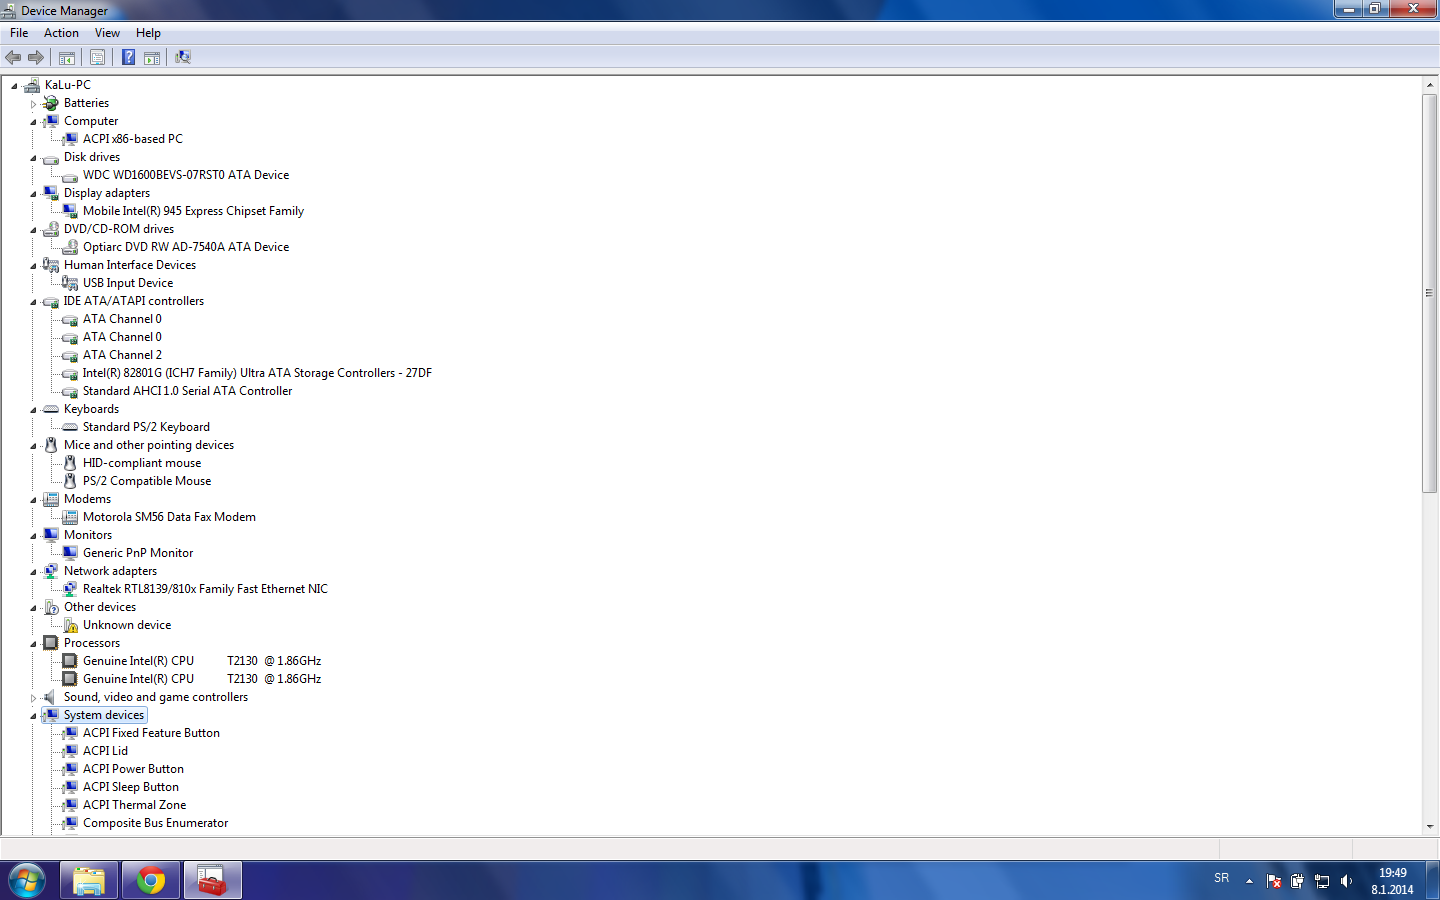Collapse the Other devices category
This screenshot has width=1440, height=900.
pos(33,608)
